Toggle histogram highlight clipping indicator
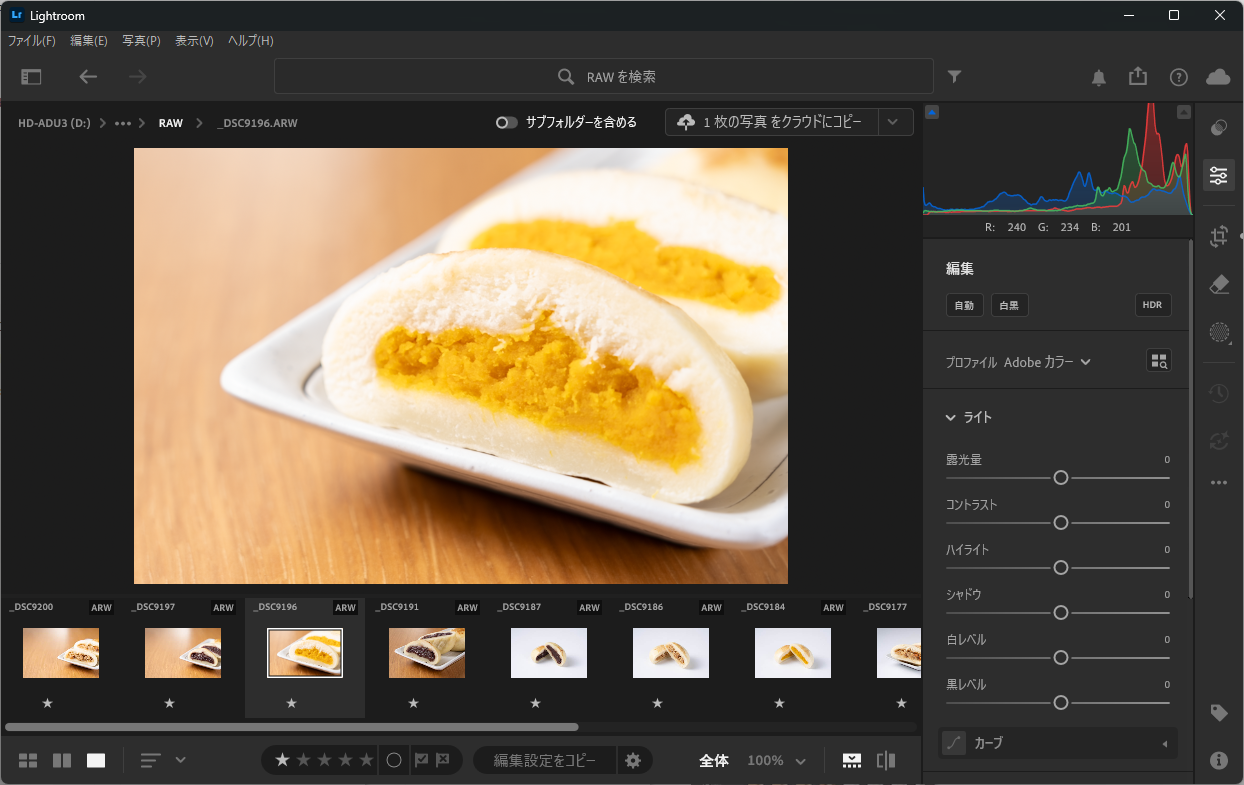The width and height of the screenshot is (1244, 785). [1185, 112]
